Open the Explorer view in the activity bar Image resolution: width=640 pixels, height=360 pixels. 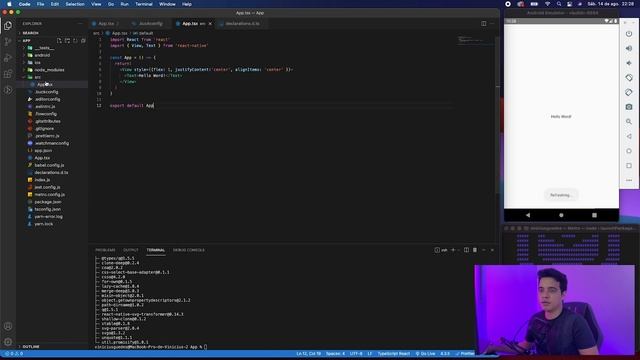point(8,26)
